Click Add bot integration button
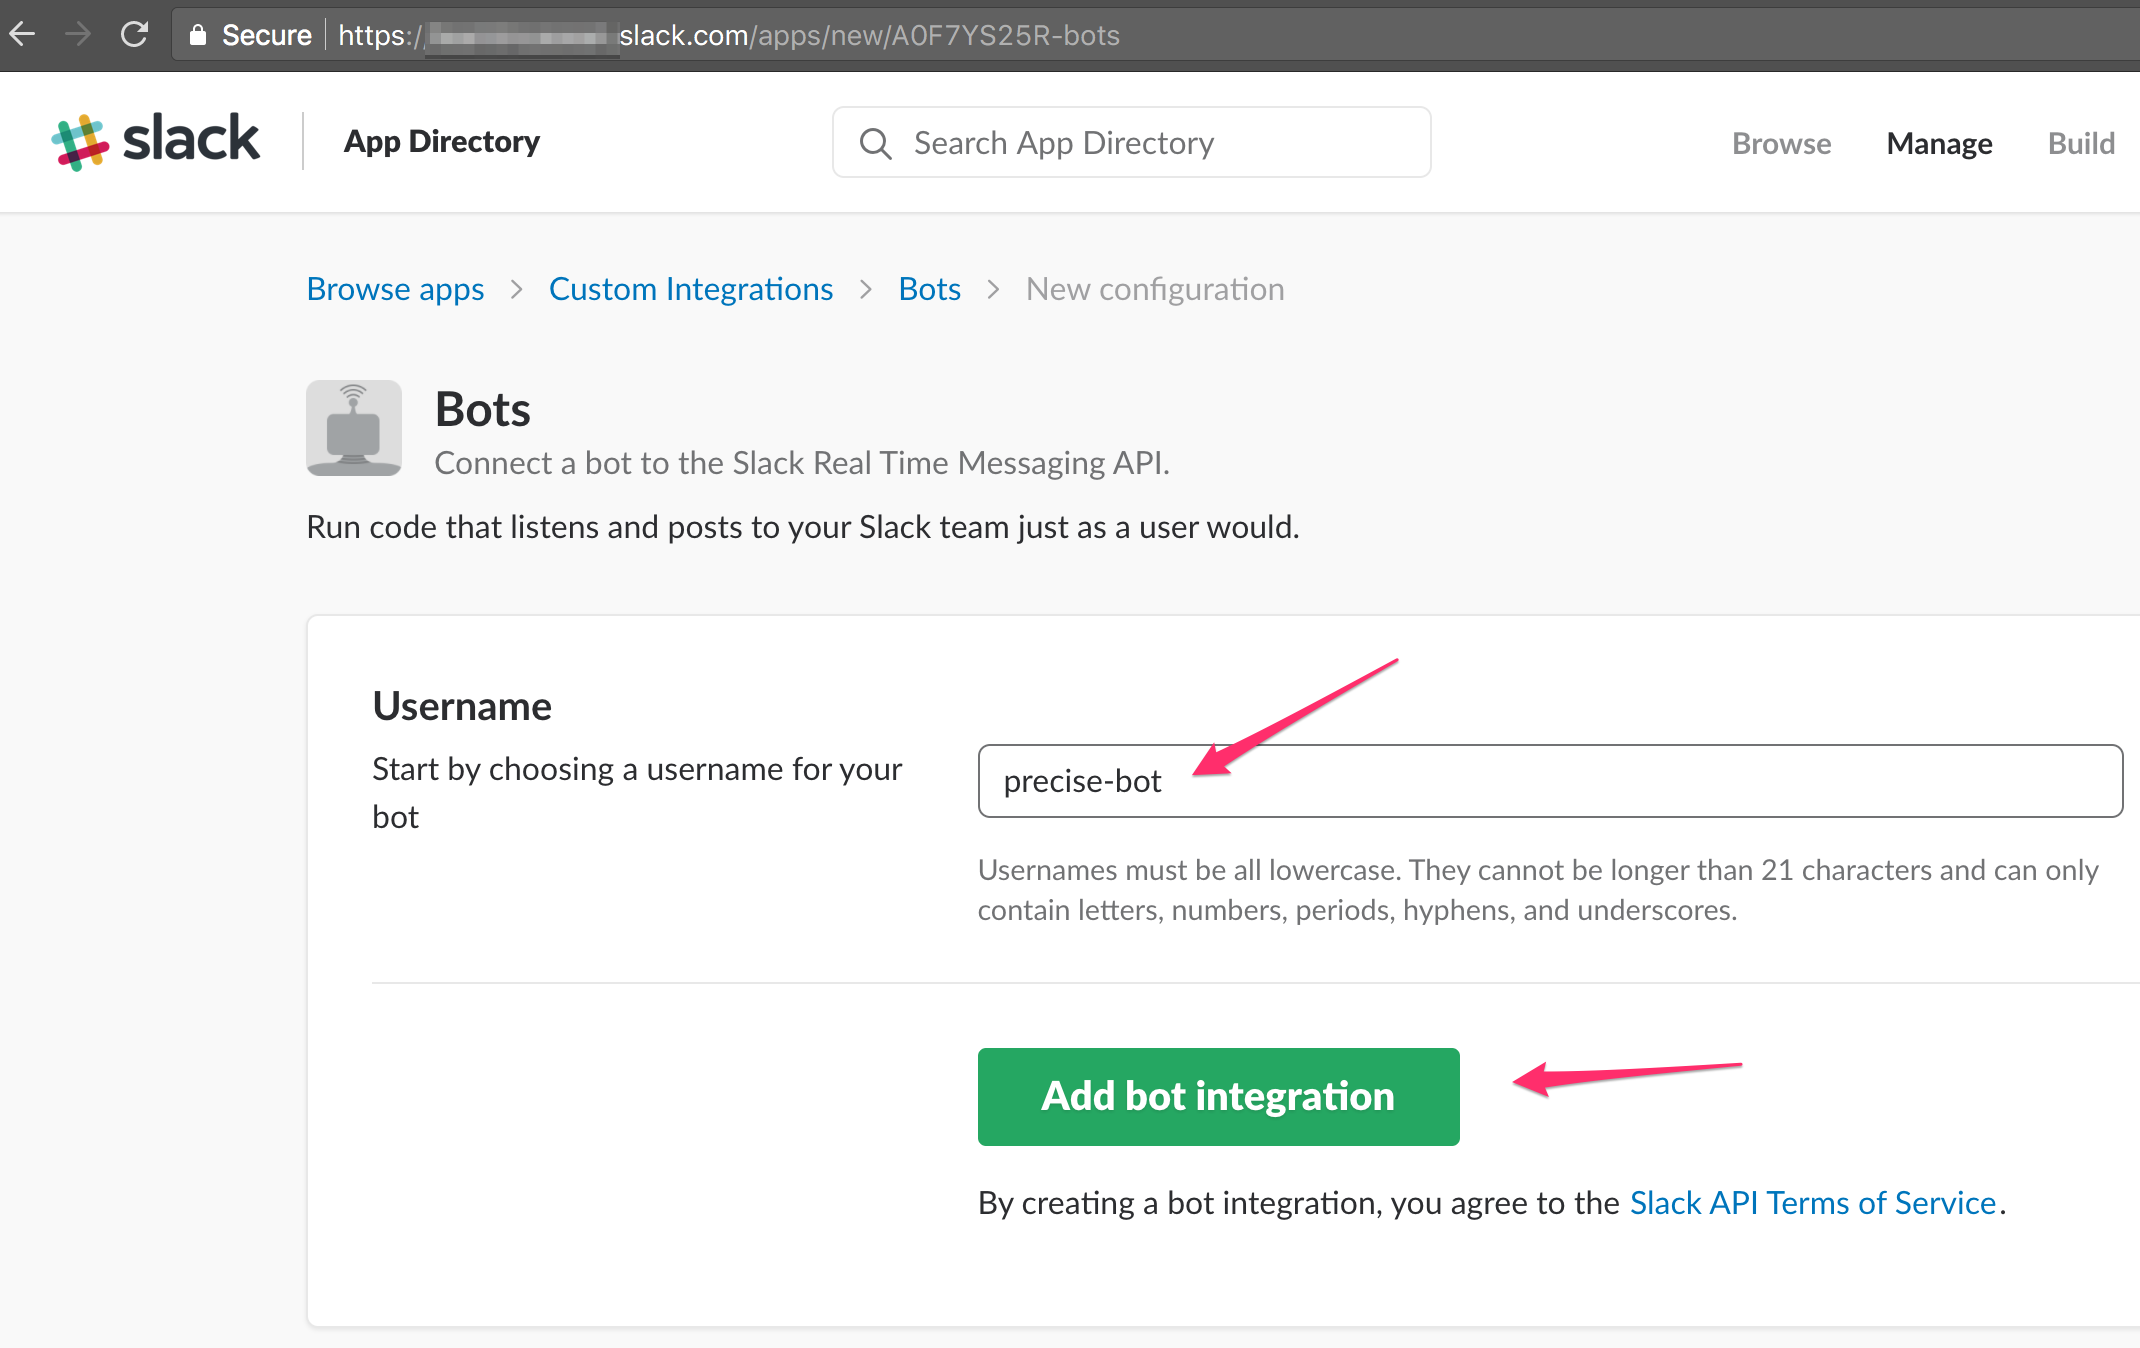Image resolution: width=2140 pixels, height=1348 pixels. 1218,1096
